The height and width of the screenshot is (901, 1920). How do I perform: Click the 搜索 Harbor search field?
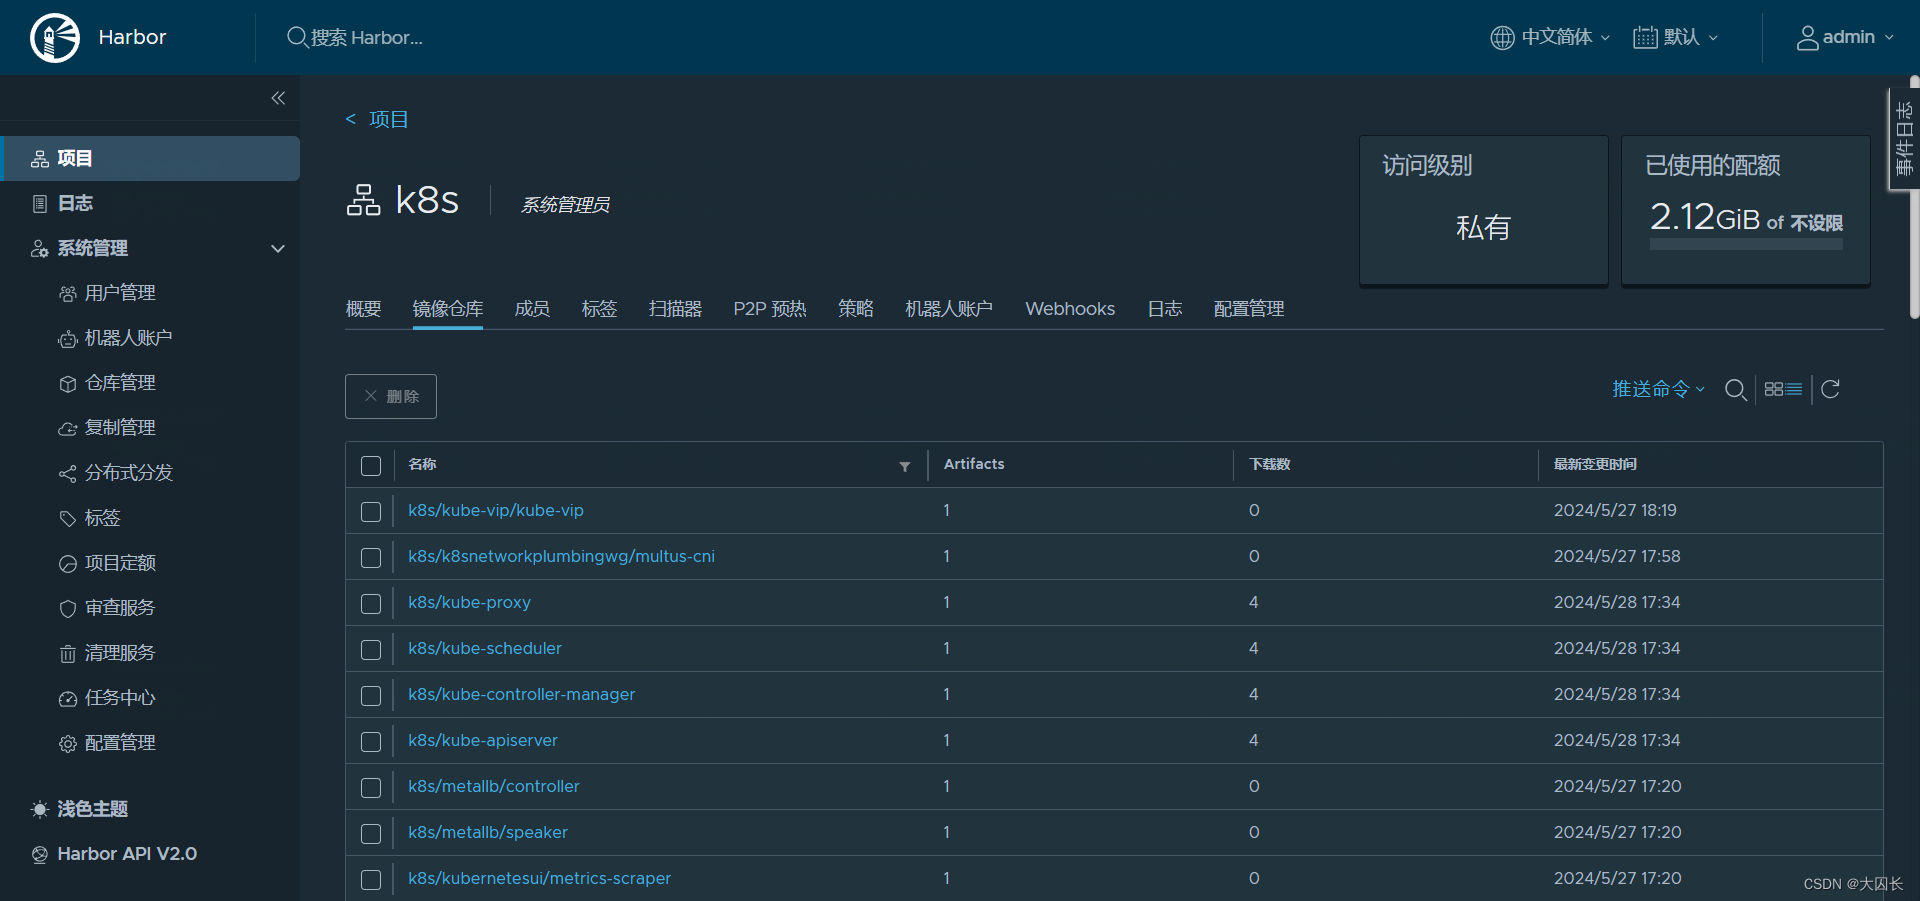(x=366, y=38)
